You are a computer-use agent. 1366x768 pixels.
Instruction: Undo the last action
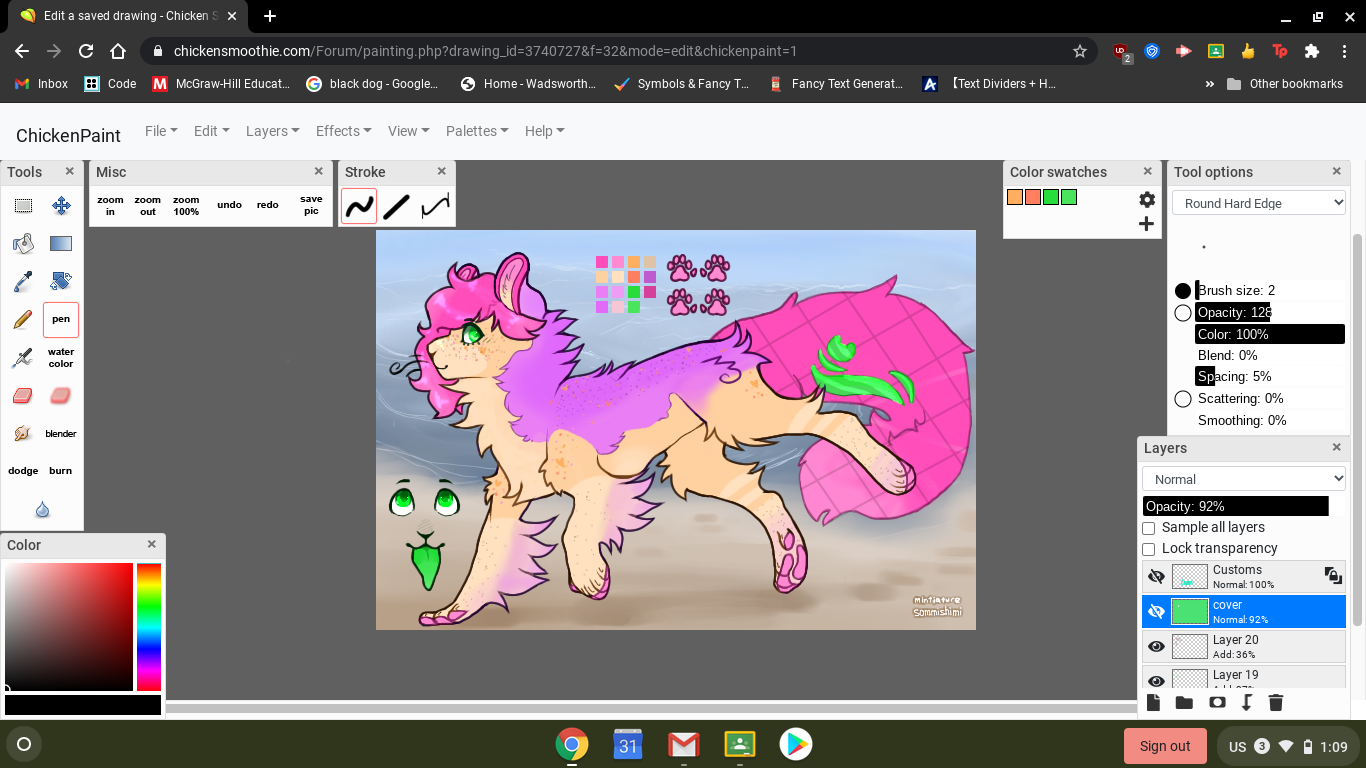(229, 205)
